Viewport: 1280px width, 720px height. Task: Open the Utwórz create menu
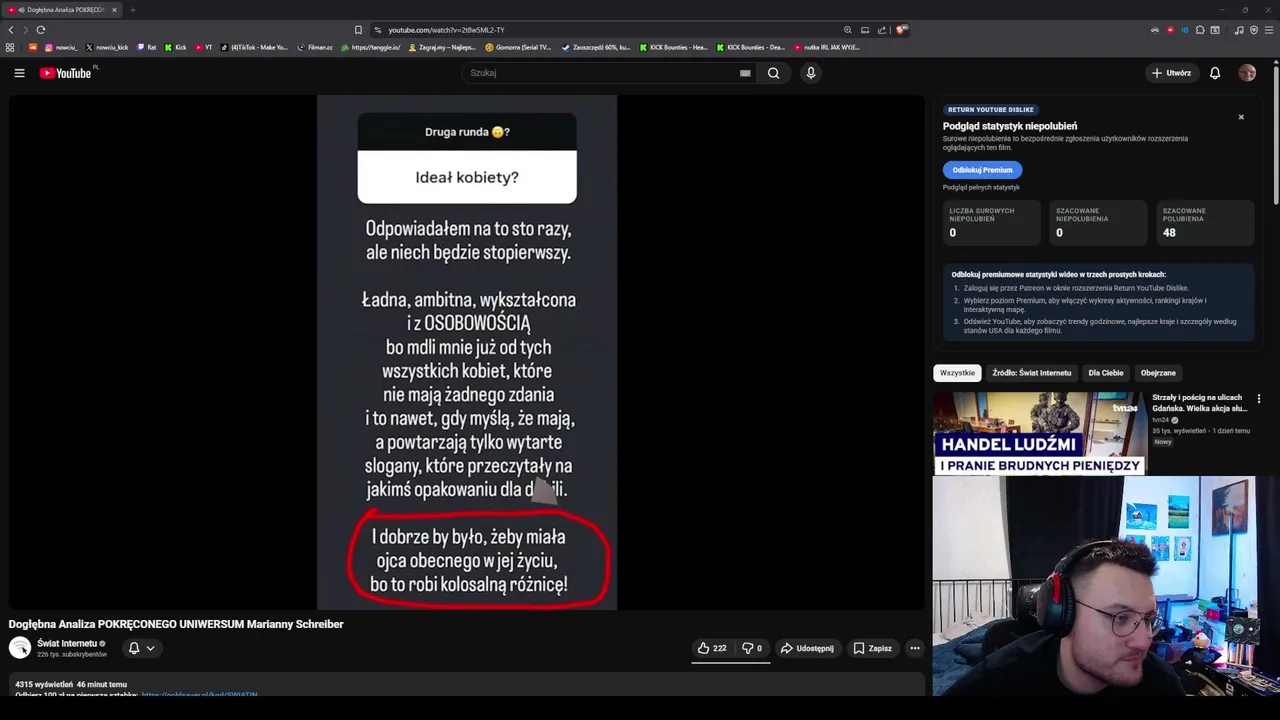[1171, 73]
